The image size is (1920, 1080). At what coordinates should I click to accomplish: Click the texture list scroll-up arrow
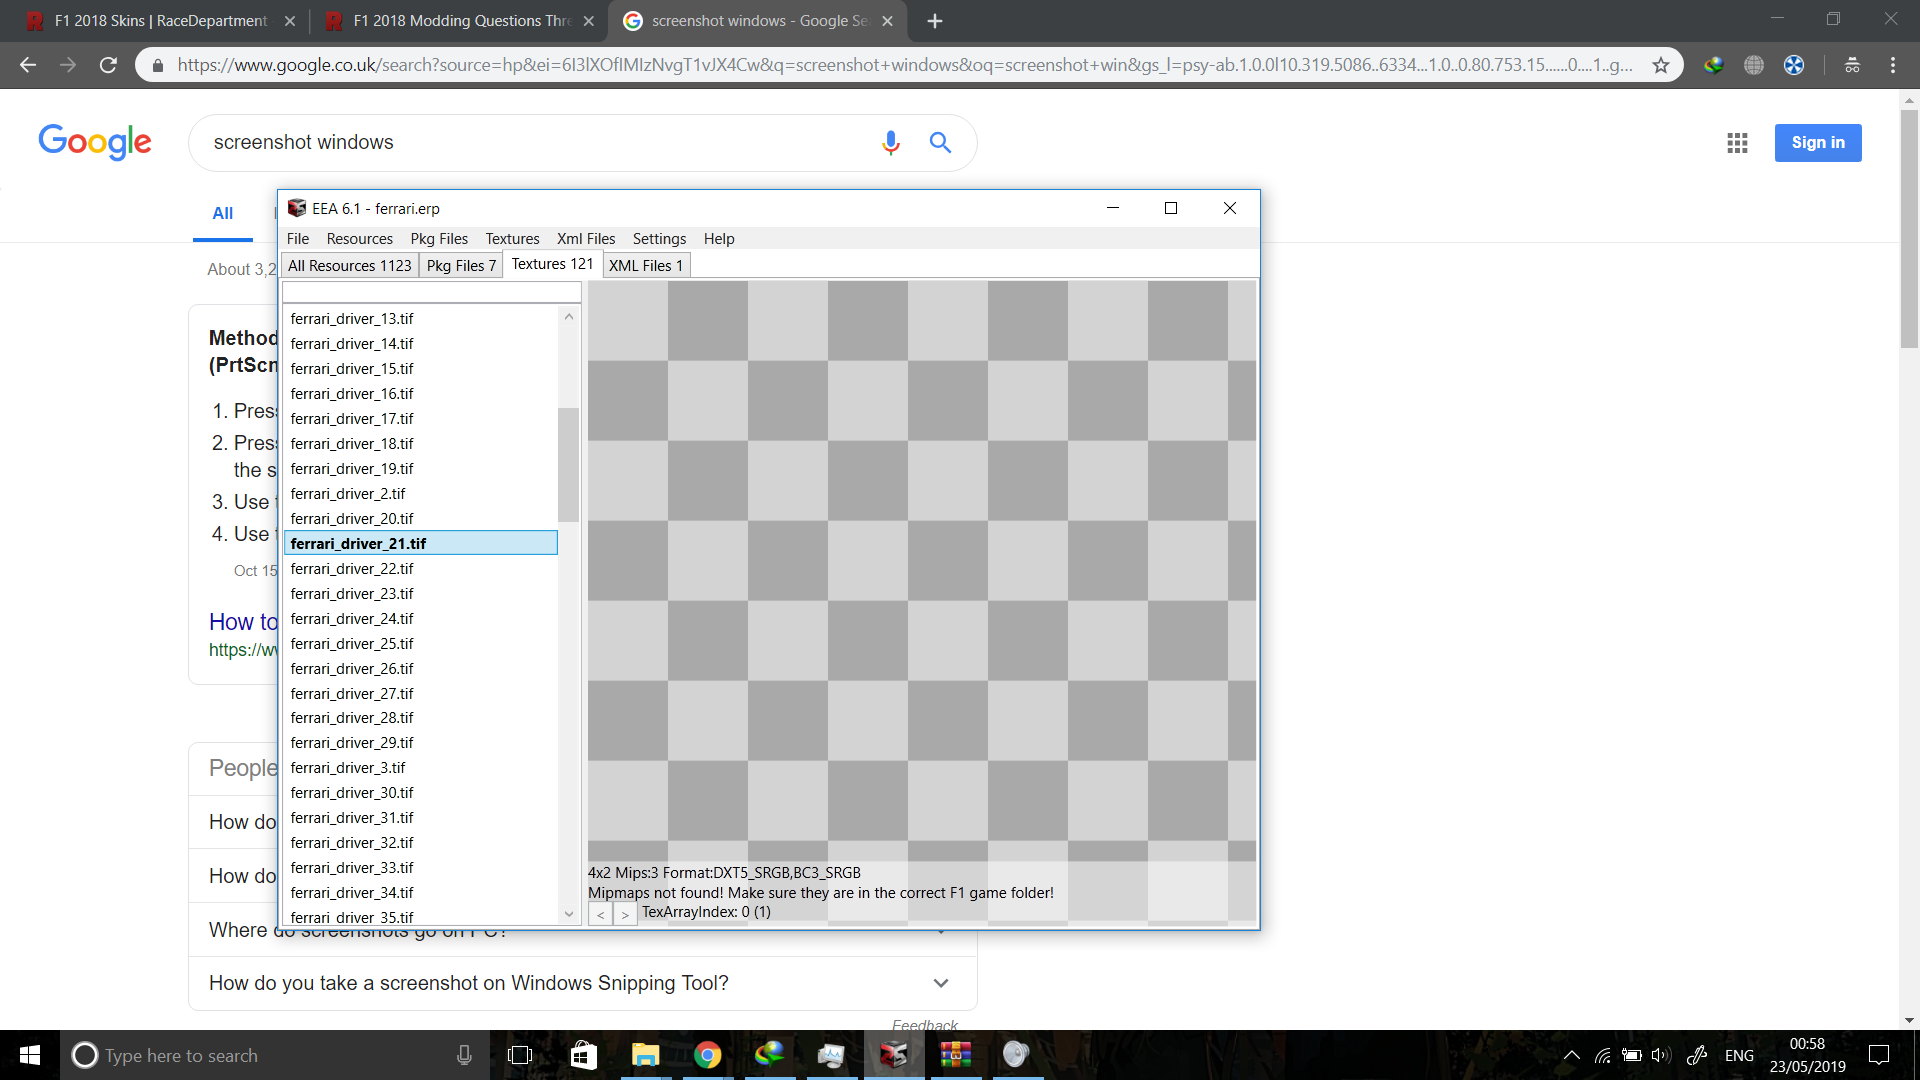pyautogui.click(x=569, y=316)
